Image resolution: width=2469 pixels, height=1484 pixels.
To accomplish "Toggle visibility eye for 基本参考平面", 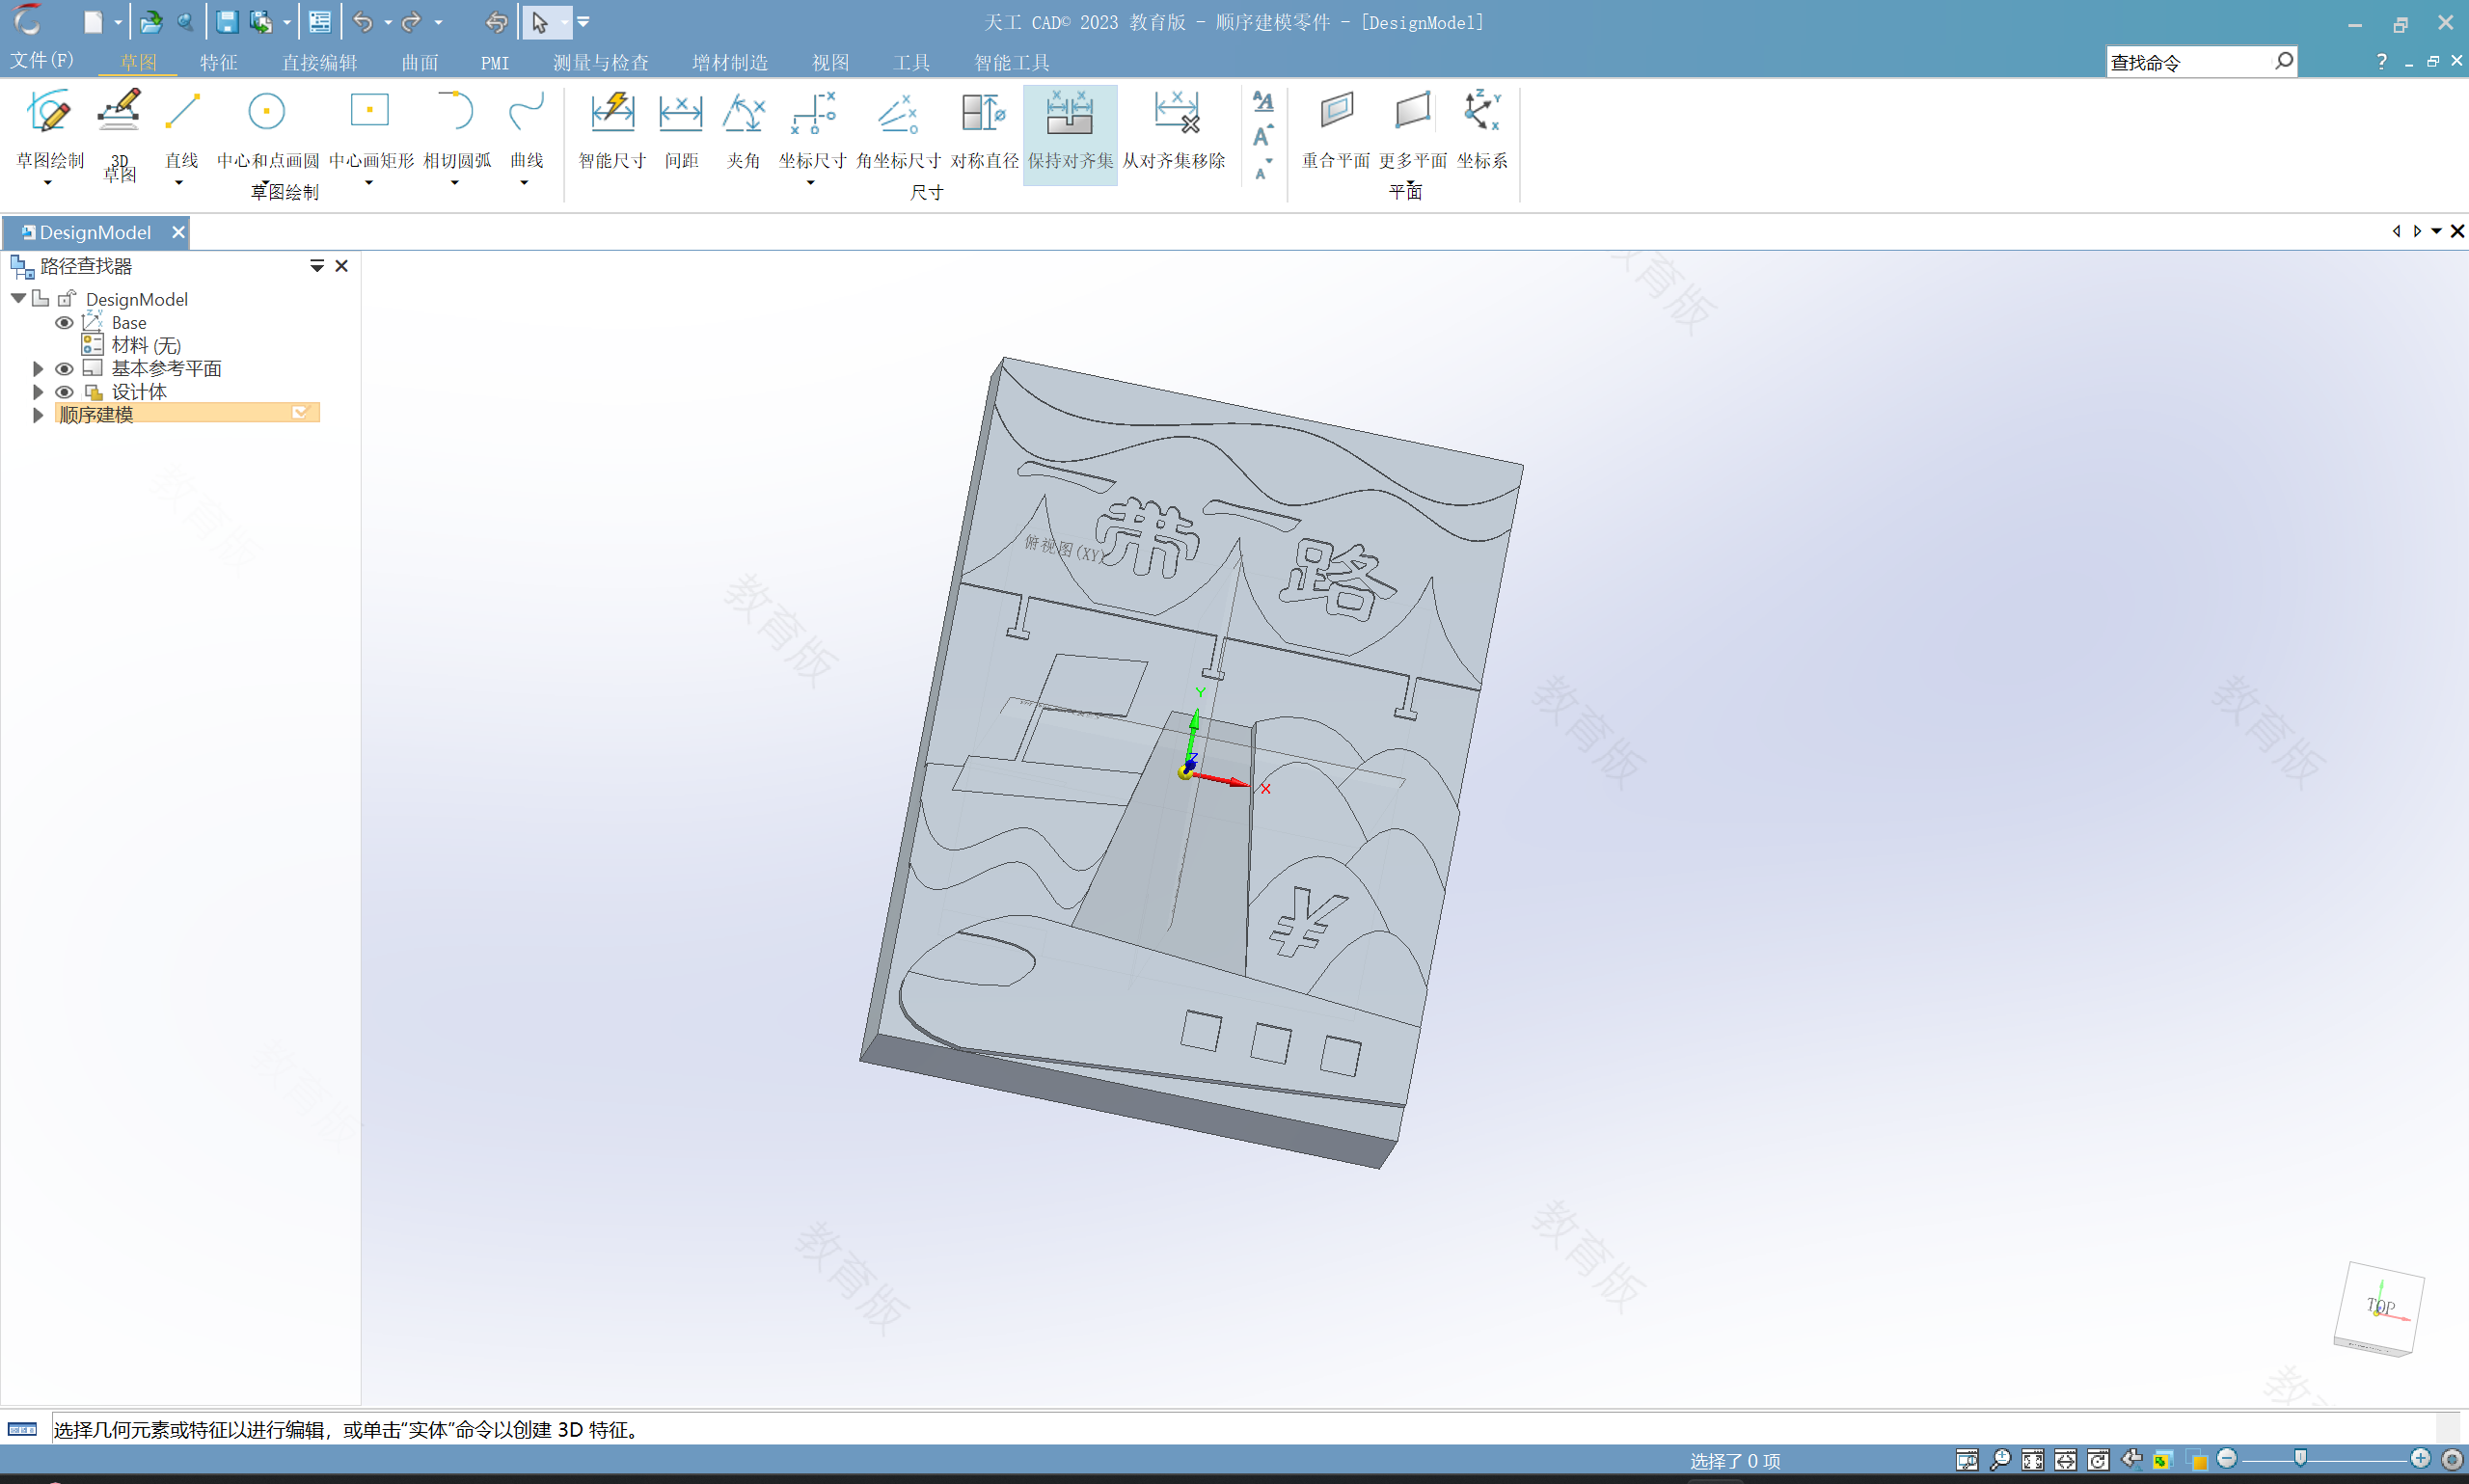I will pos(64,368).
